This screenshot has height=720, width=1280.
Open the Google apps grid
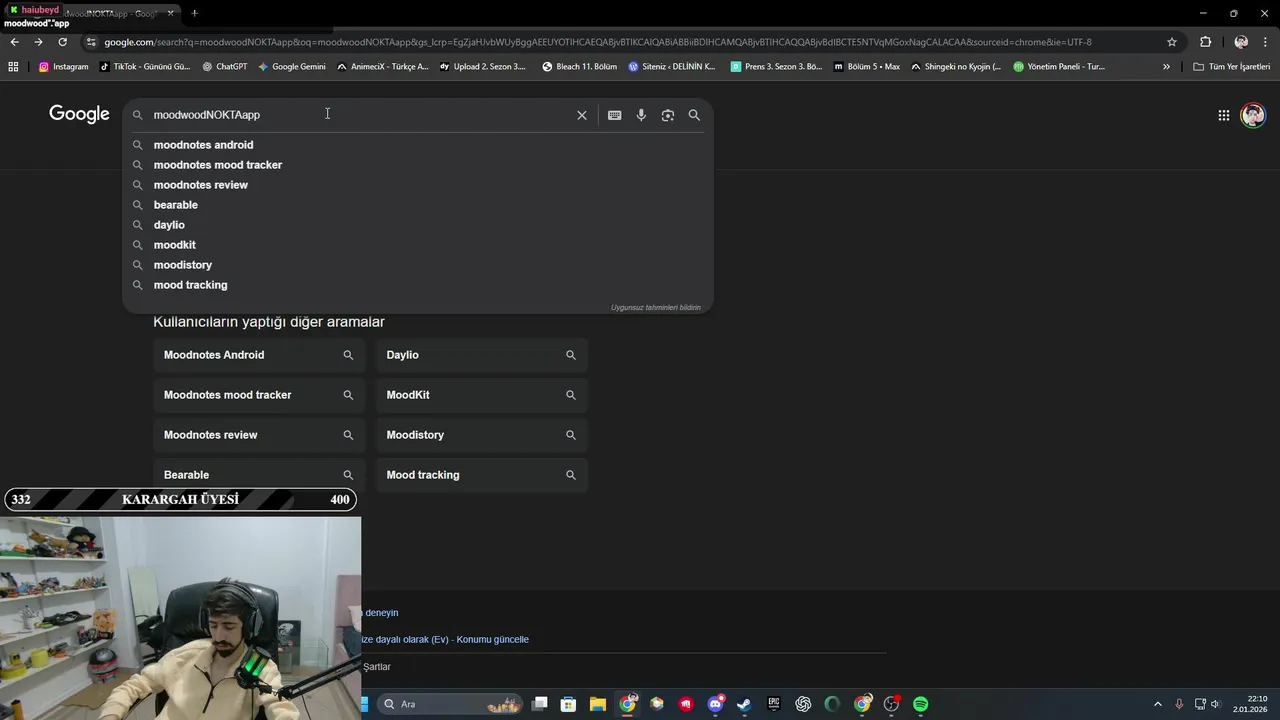1223,115
